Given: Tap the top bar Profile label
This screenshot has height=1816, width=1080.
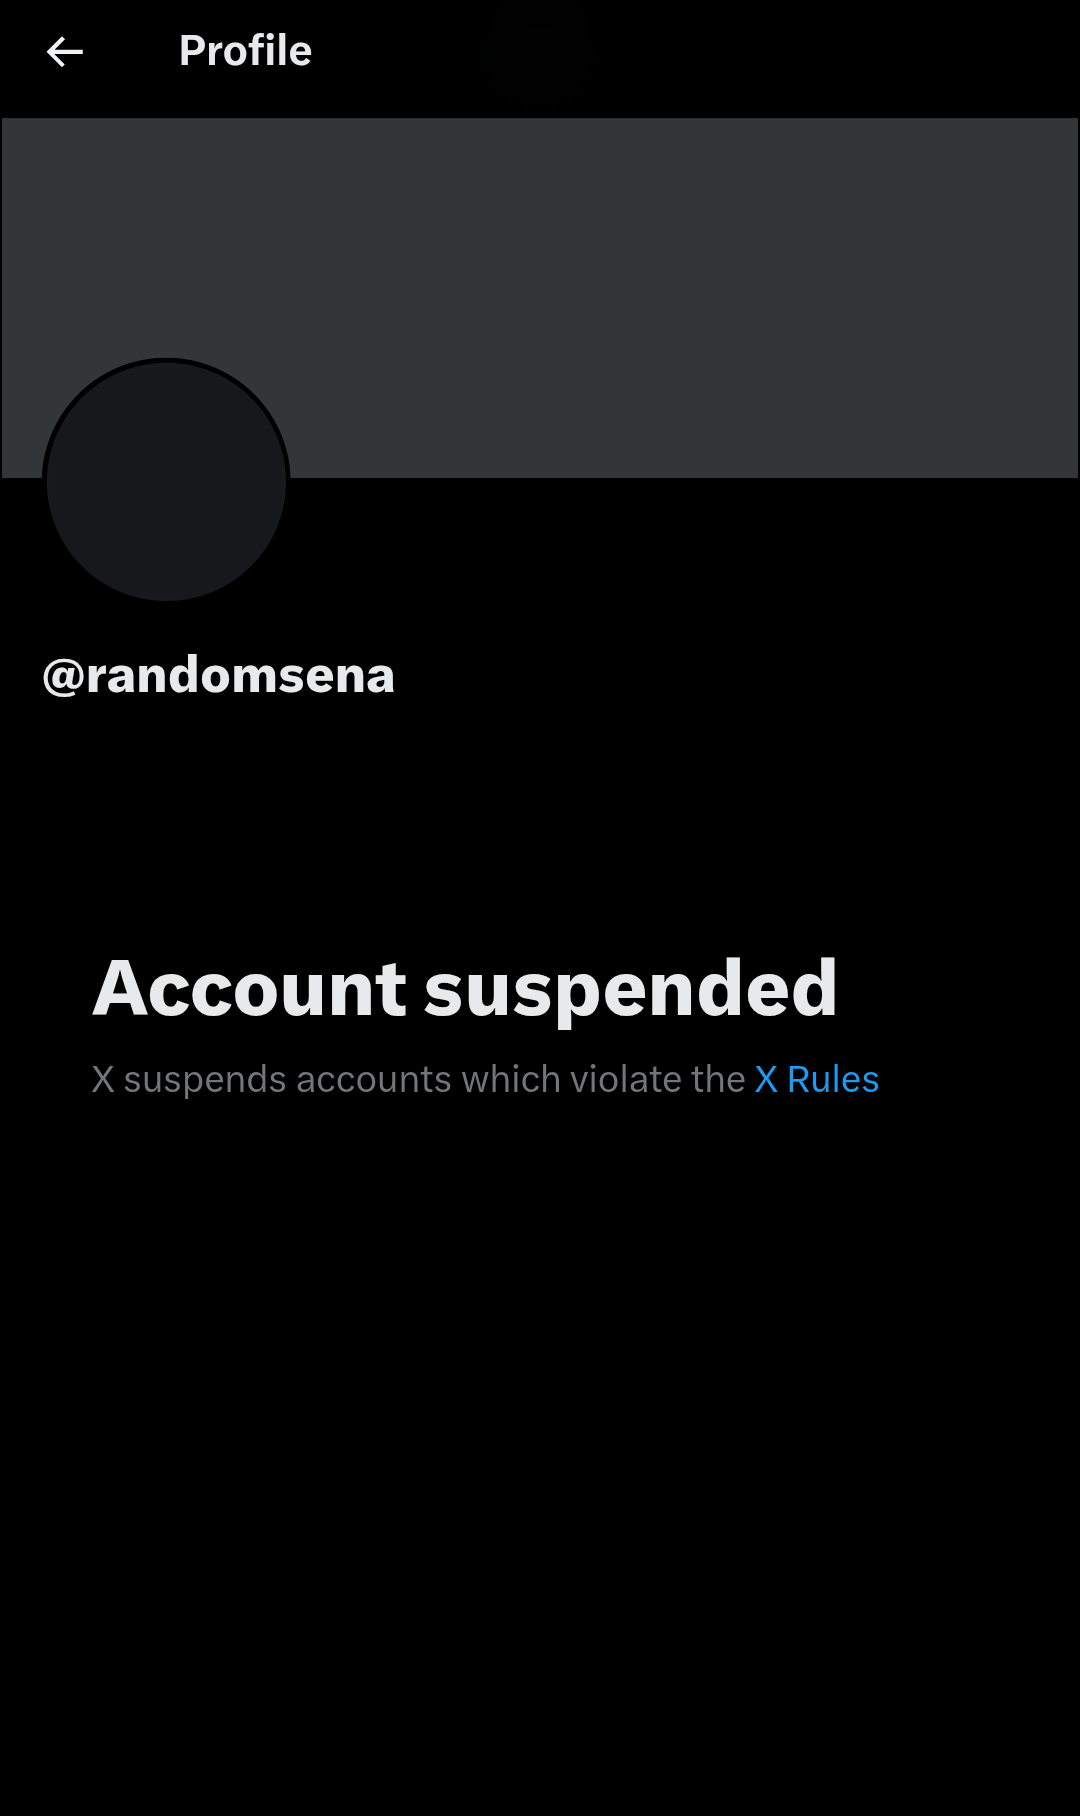Looking at the screenshot, I should [x=245, y=51].
